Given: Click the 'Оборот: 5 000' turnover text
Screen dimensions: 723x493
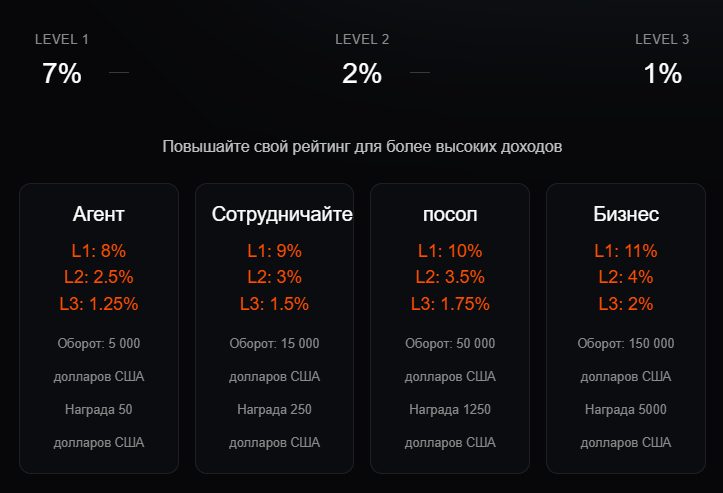Looking at the screenshot, I should tap(99, 344).
